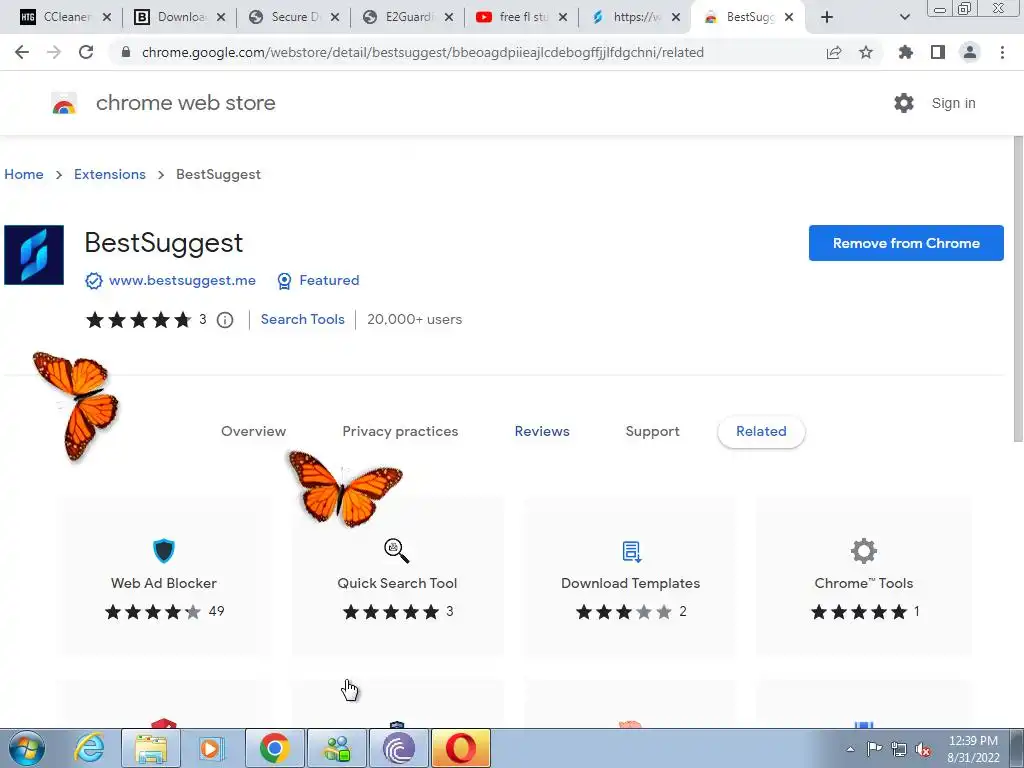1024x768 pixels.
Task: Click the Featured link
Action: [x=329, y=281]
